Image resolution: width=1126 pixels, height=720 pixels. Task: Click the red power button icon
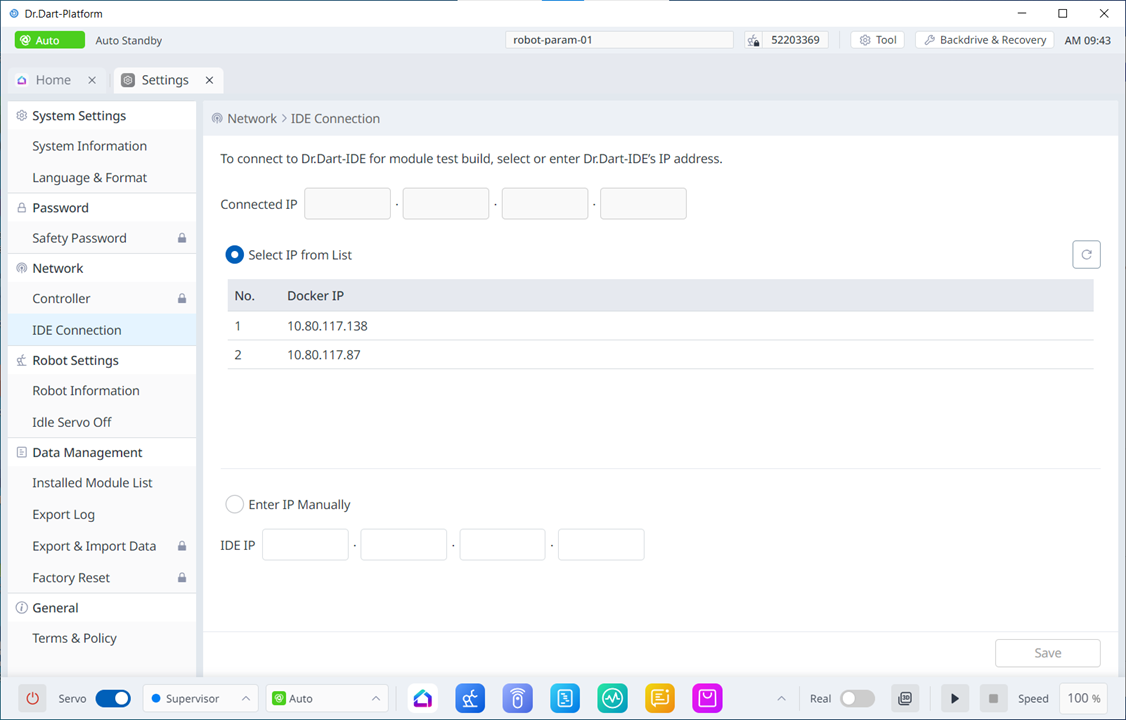coord(32,698)
